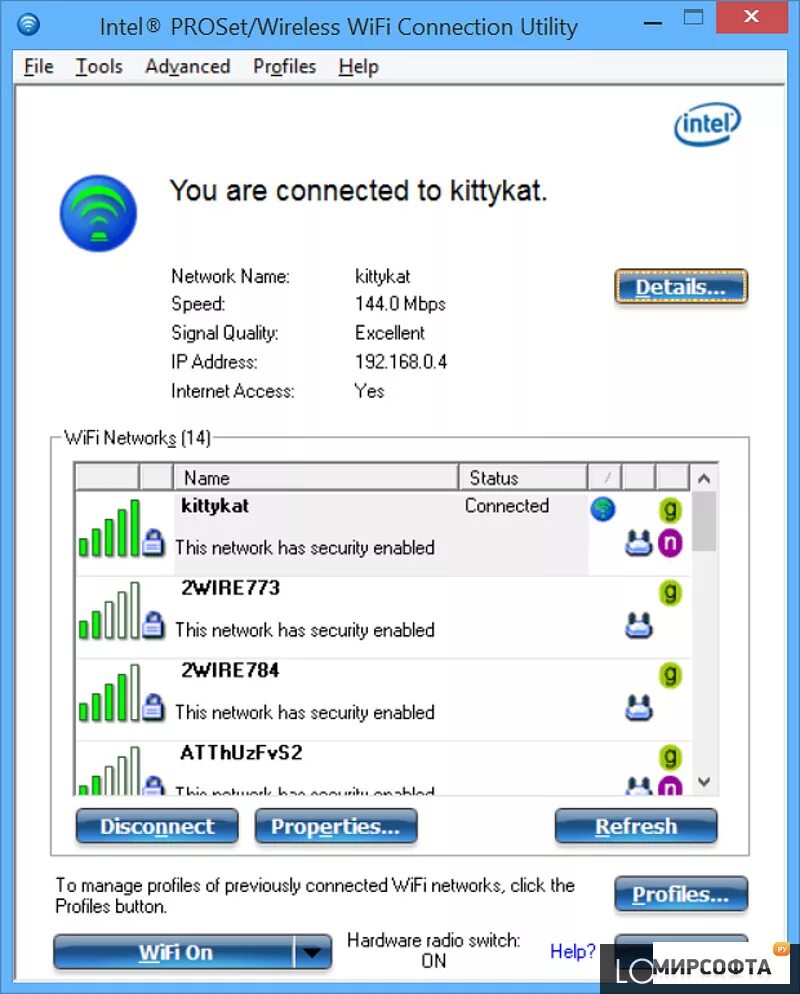Click the network list scrollbar thumb
The width and height of the screenshot is (800, 994).
pos(704,522)
